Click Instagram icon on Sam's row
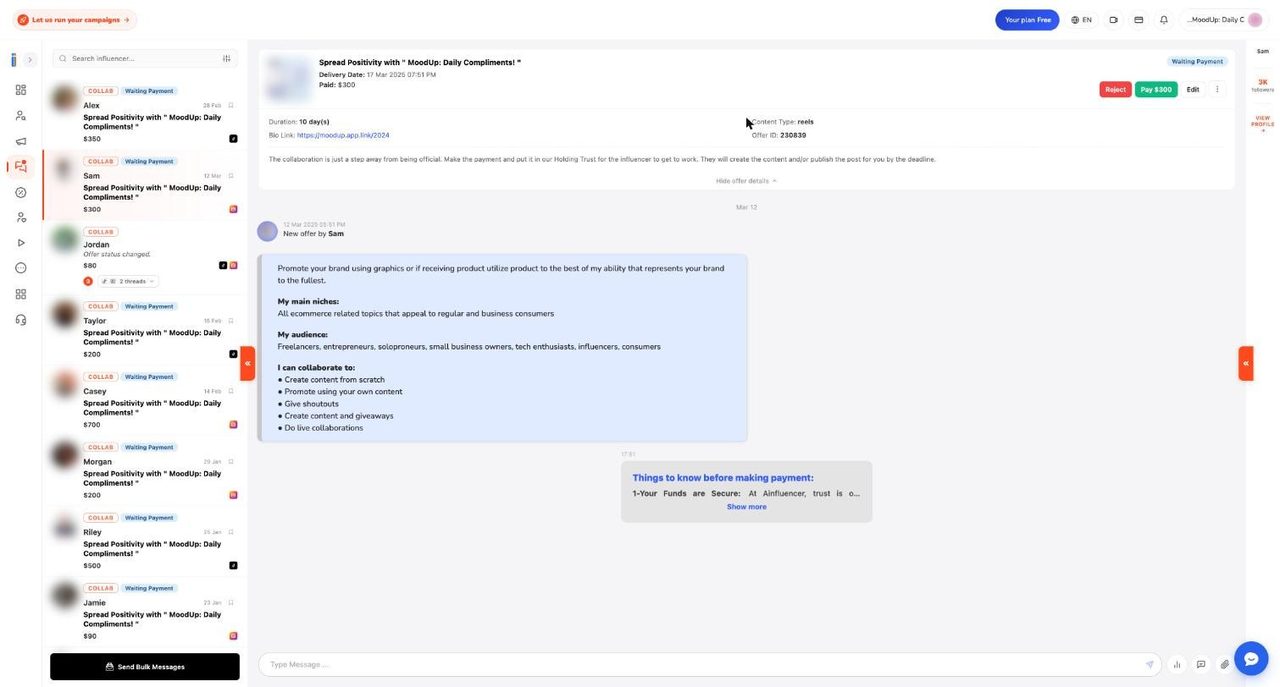1280x687 pixels. pos(233,209)
